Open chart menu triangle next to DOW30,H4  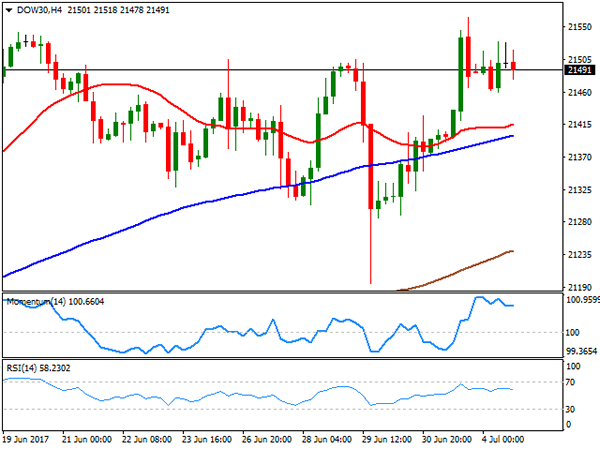pyautogui.click(x=9, y=11)
